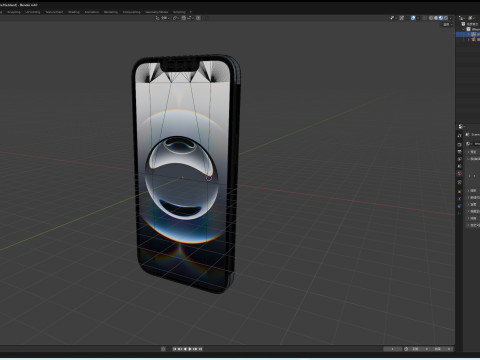Open the Compositing workspace tab

(132, 12)
